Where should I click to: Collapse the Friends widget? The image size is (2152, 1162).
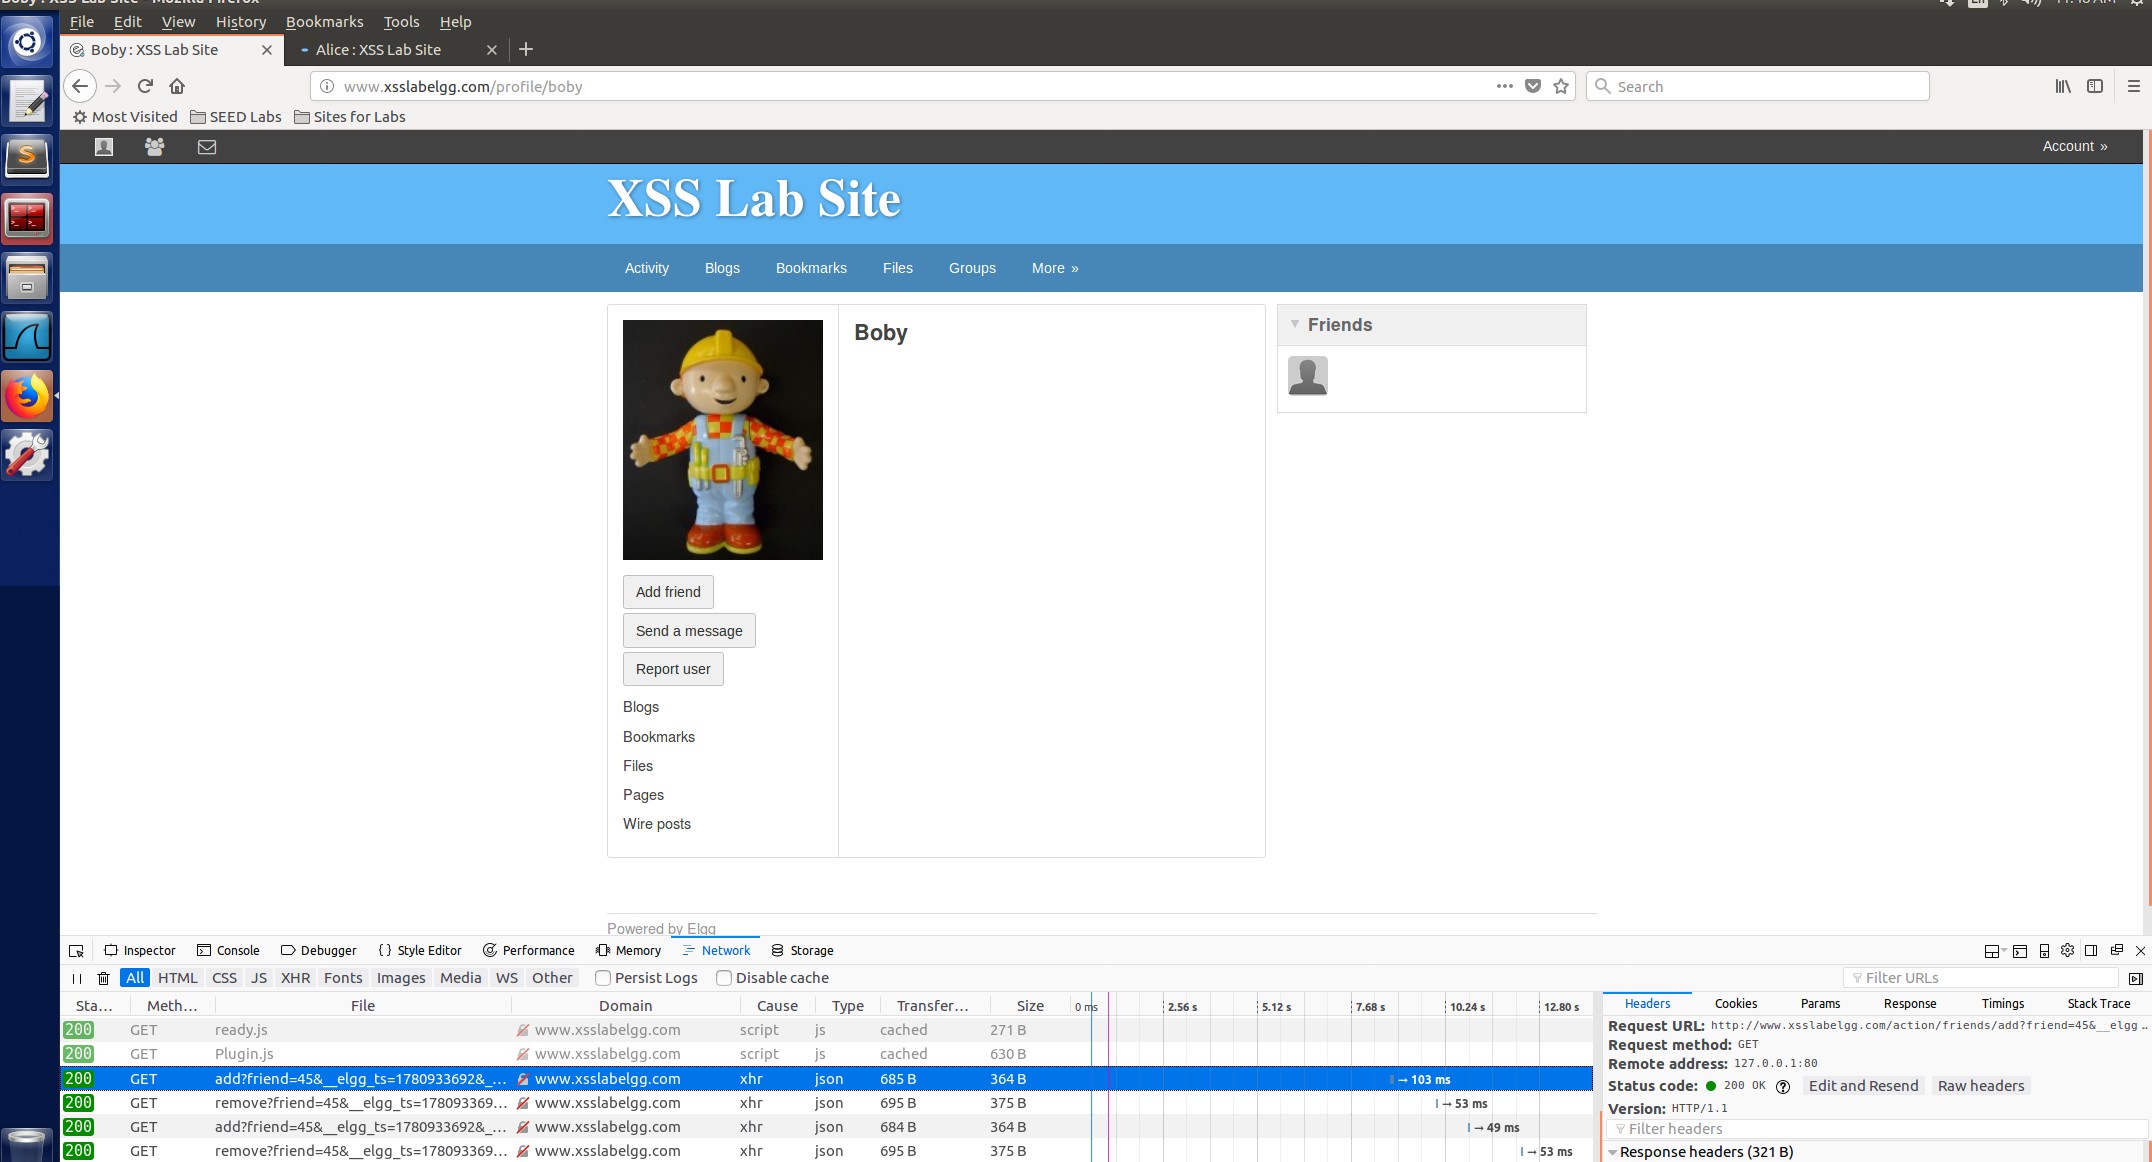pyautogui.click(x=1295, y=324)
